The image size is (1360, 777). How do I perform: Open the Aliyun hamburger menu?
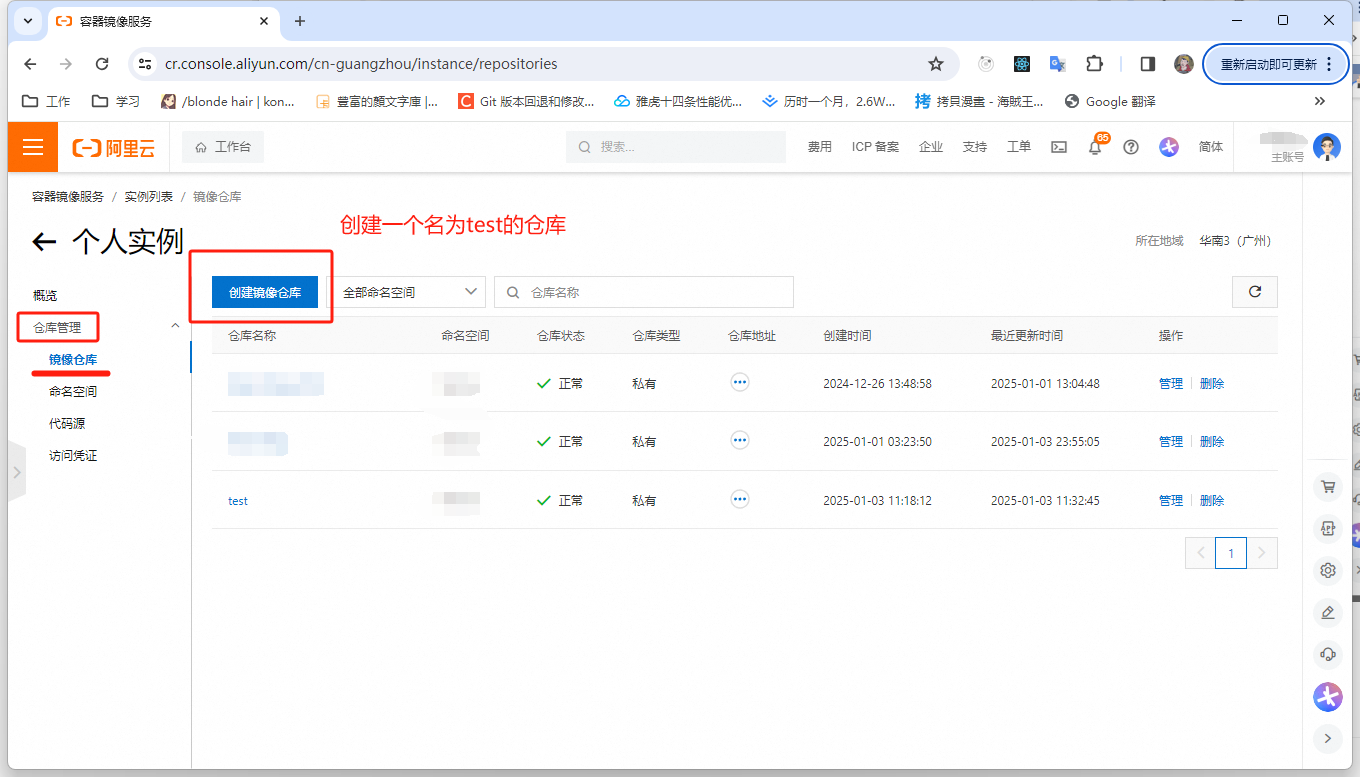coord(33,147)
